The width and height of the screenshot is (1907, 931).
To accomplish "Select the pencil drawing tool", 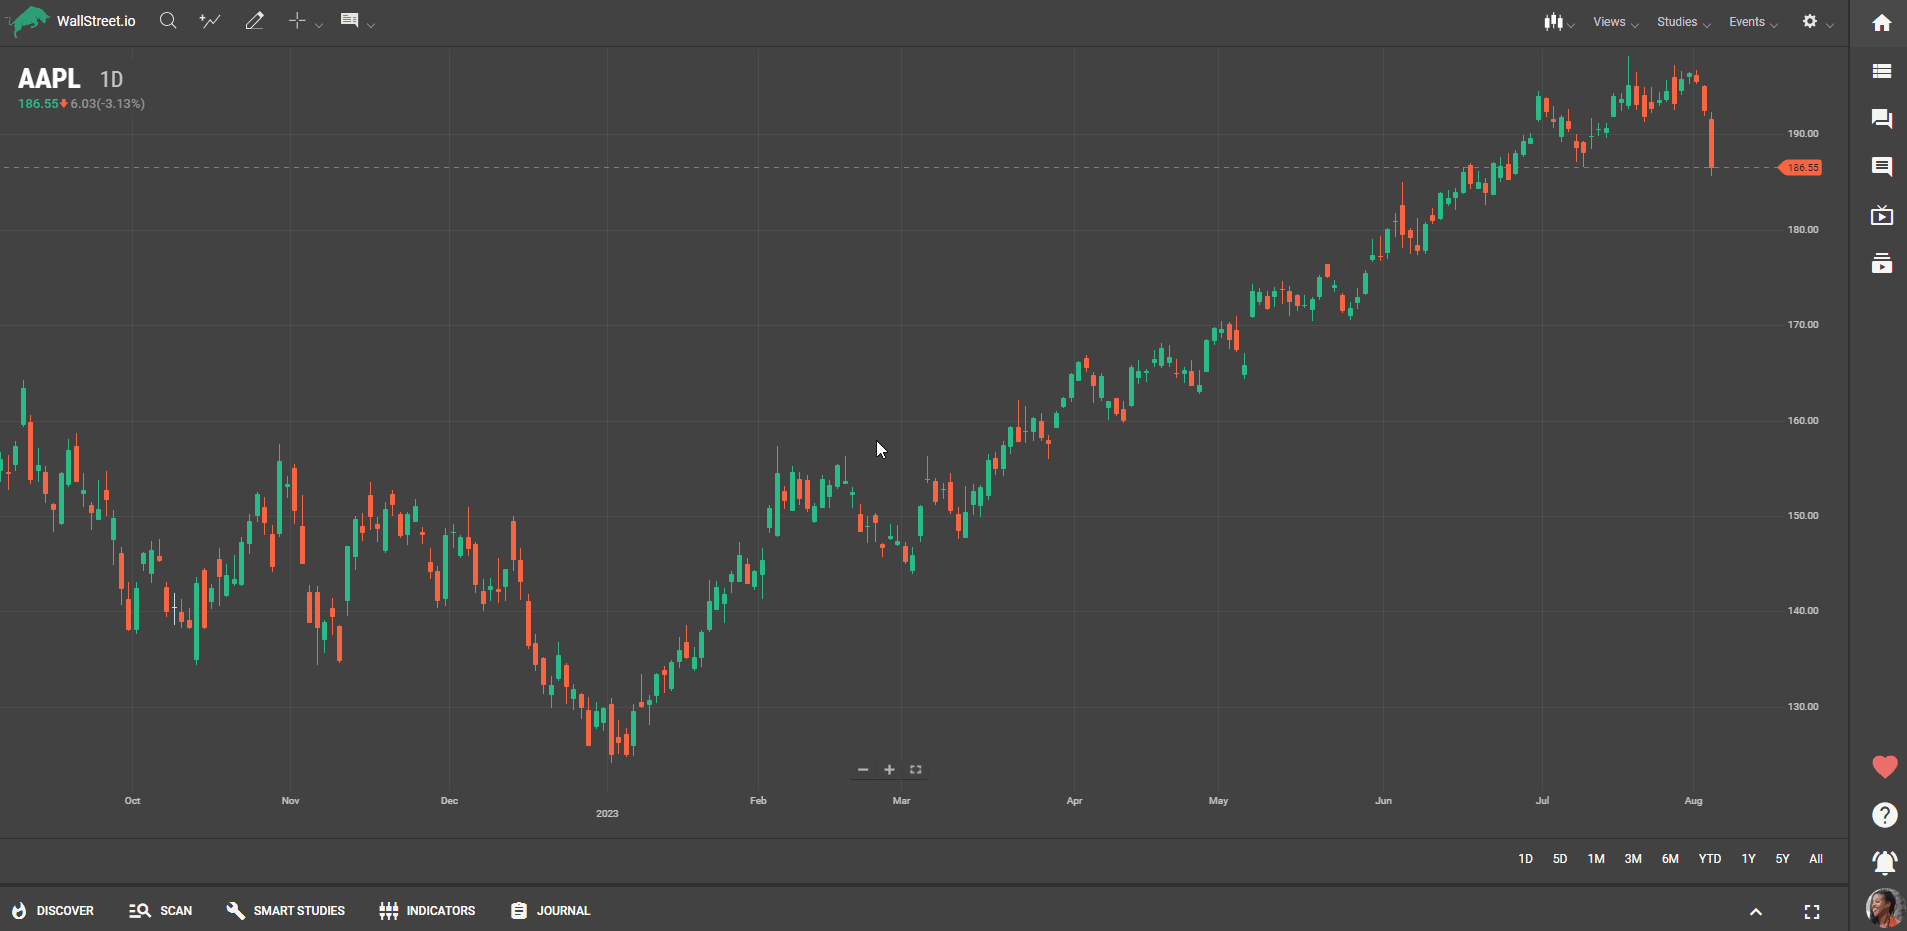I will click(255, 21).
